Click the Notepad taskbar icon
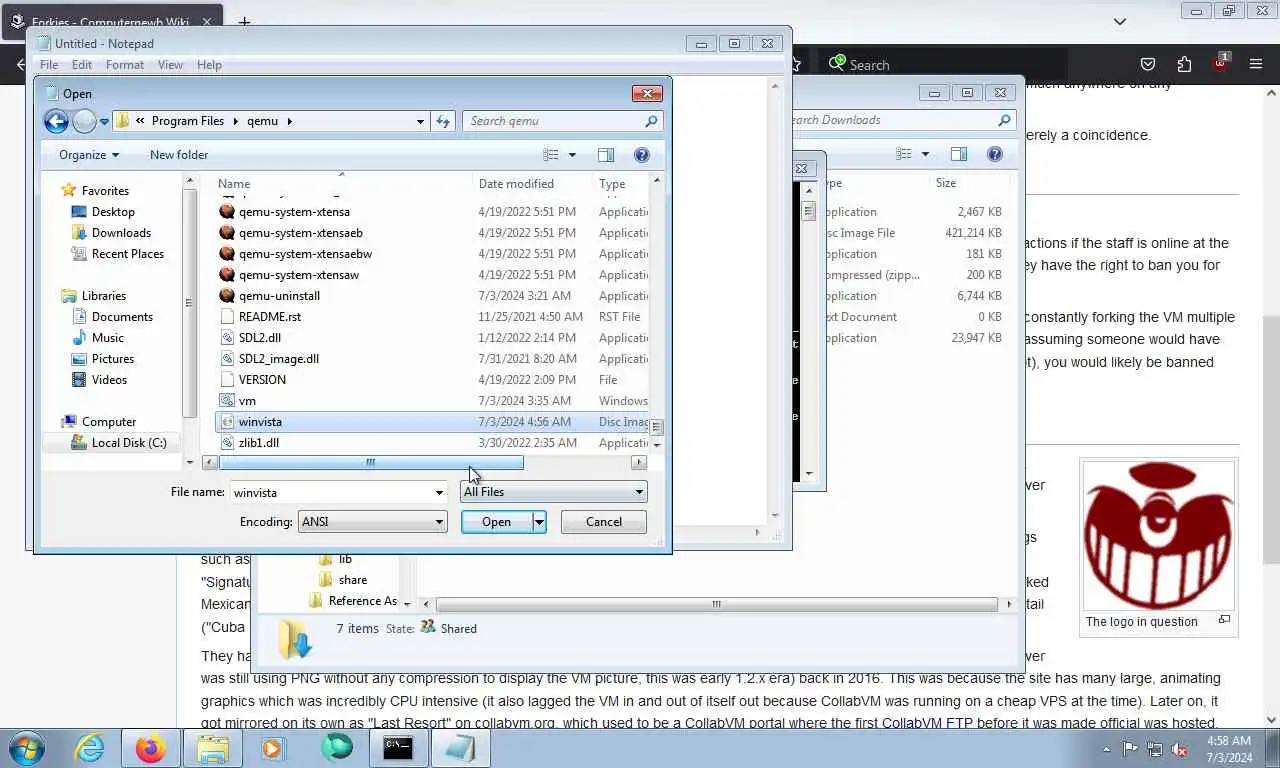This screenshot has width=1280, height=768. pyautogui.click(x=460, y=748)
